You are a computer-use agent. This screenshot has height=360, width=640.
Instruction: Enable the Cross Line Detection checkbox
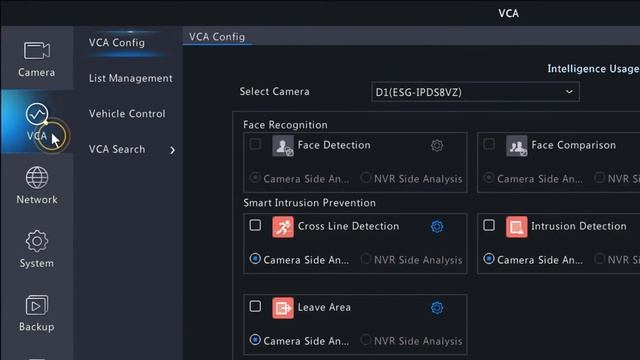[x=255, y=225]
